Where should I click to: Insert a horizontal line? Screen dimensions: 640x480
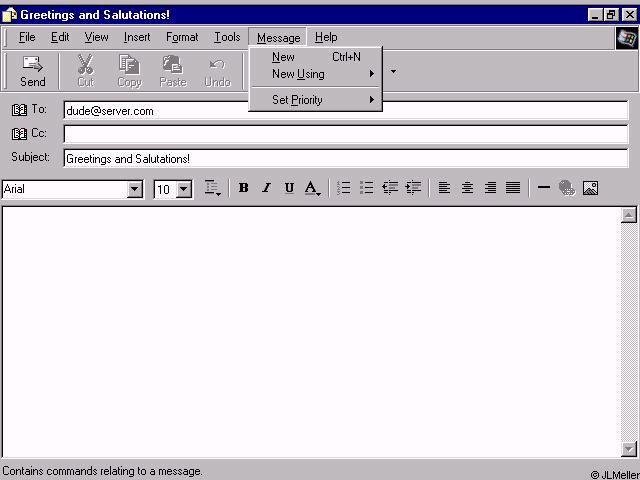[x=544, y=187]
